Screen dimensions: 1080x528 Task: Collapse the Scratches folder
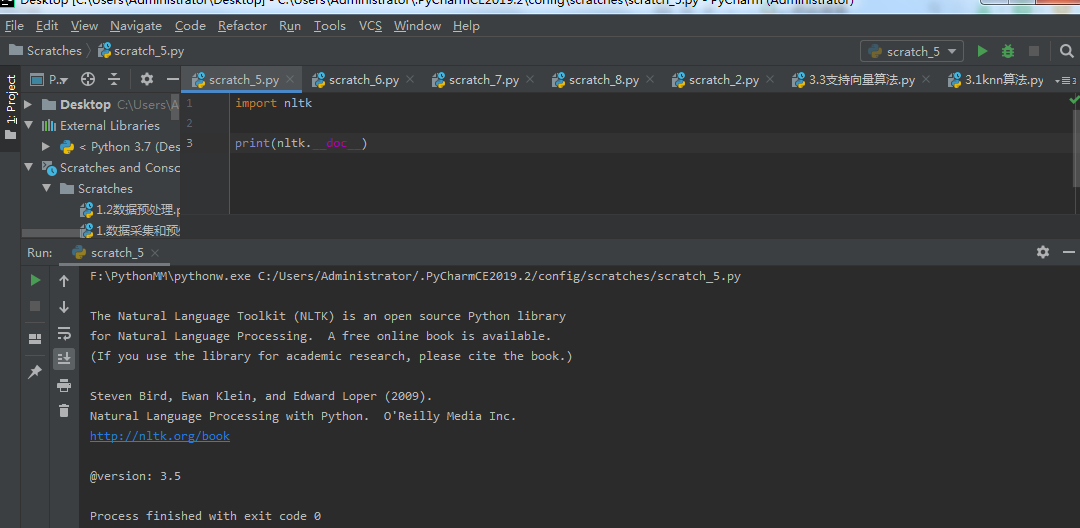click(x=46, y=188)
